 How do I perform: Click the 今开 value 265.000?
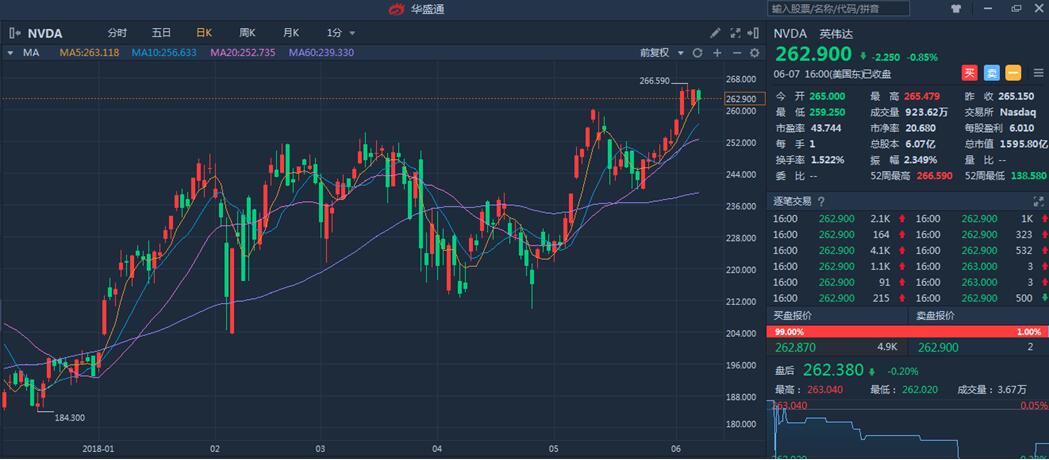(827, 96)
